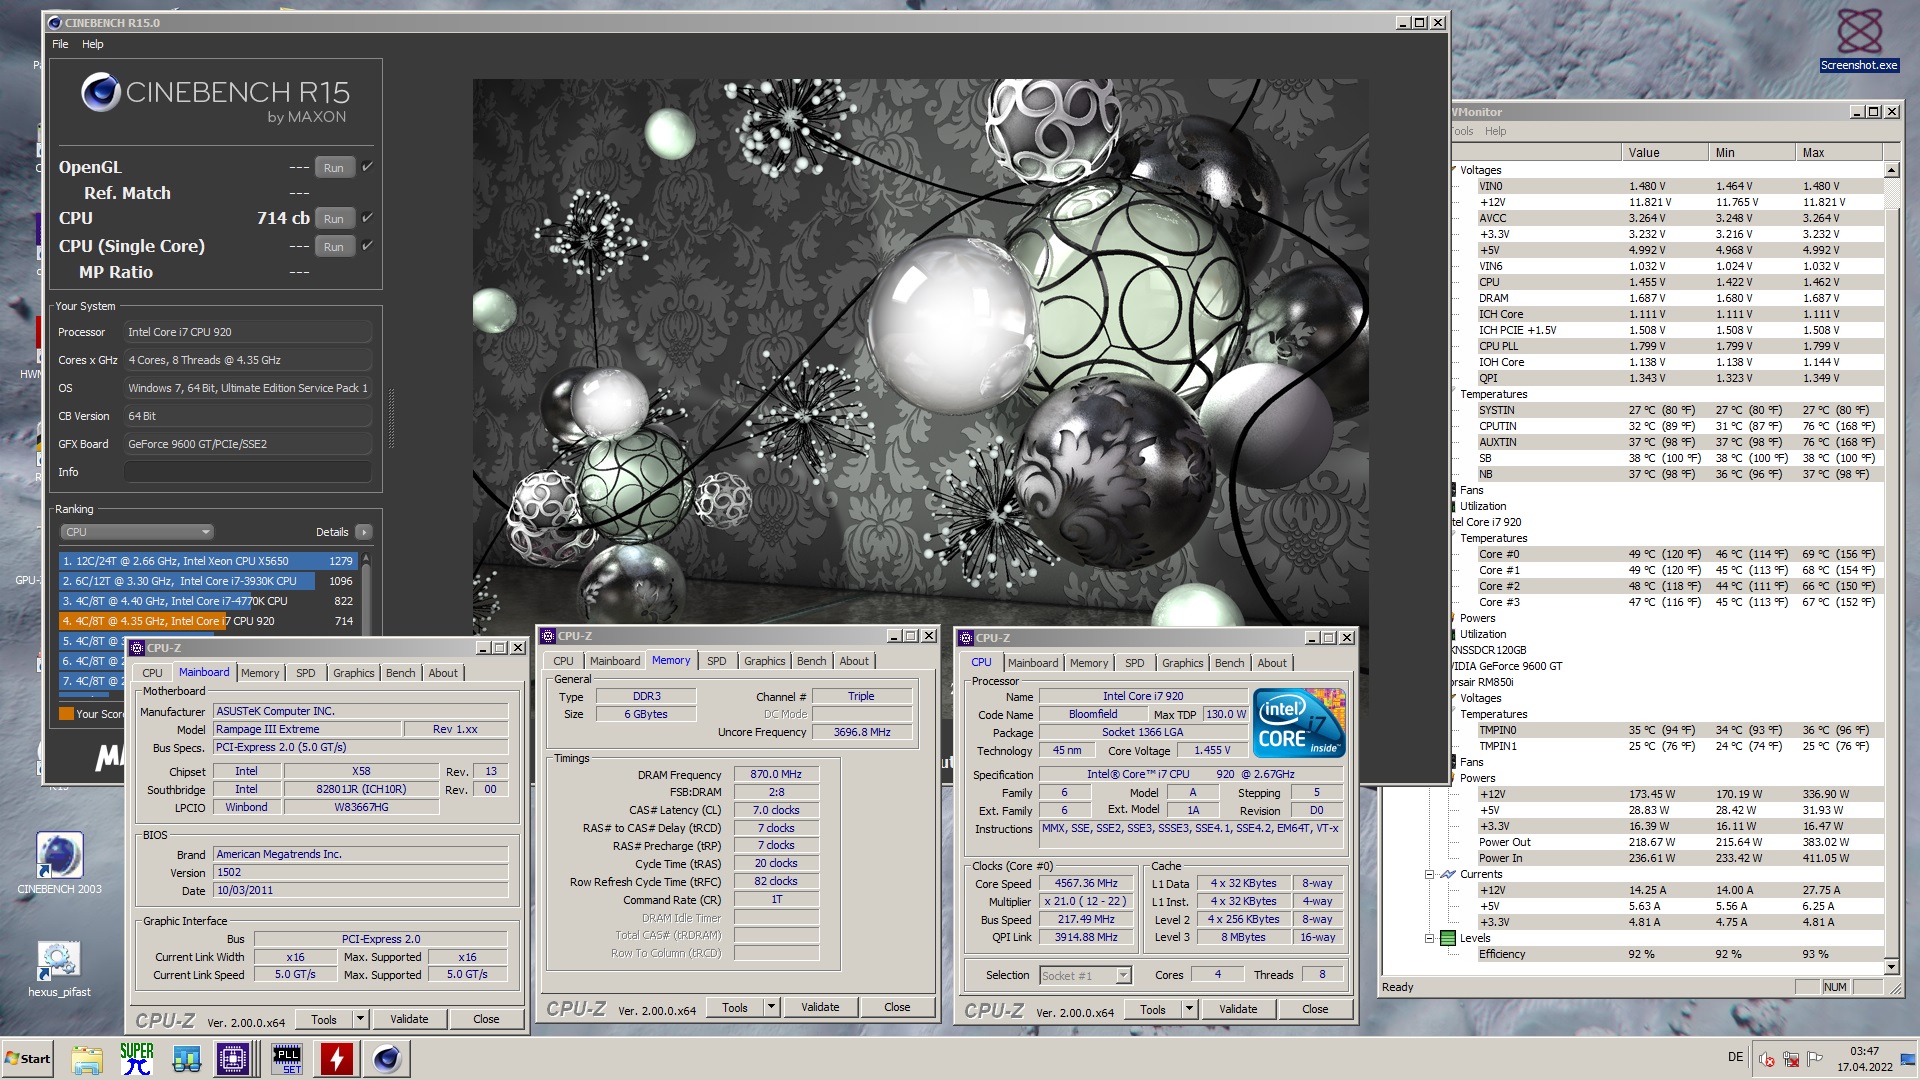Open the PLL SET taskbar icon

click(x=286, y=1059)
